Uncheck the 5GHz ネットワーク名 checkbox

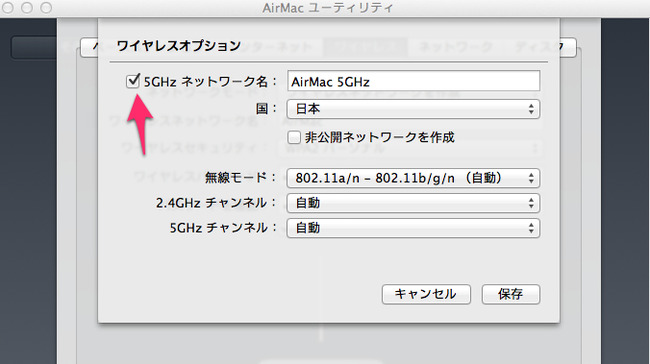(x=133, y=81)
